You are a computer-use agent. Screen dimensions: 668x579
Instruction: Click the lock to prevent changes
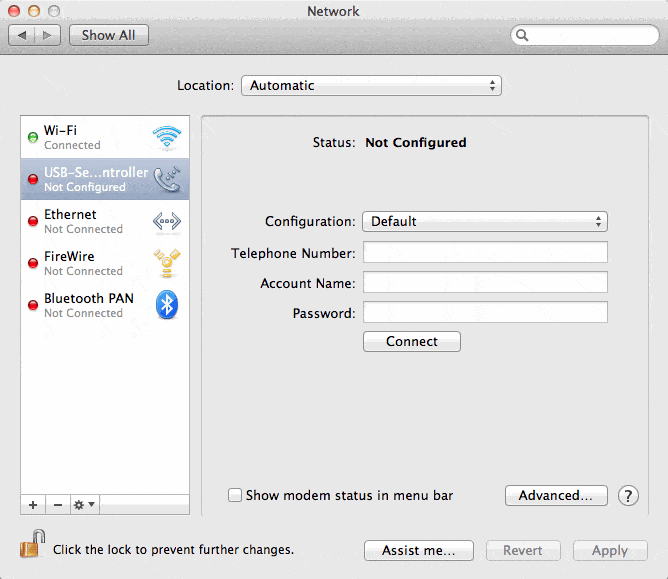pyautogui.click(x=33, y=544)
